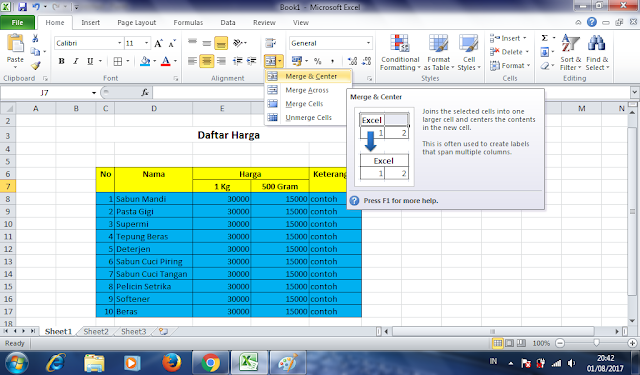Screen dimensions: 640x375
Task: Choose Merge & Center menu option
Action: (308, 76)
